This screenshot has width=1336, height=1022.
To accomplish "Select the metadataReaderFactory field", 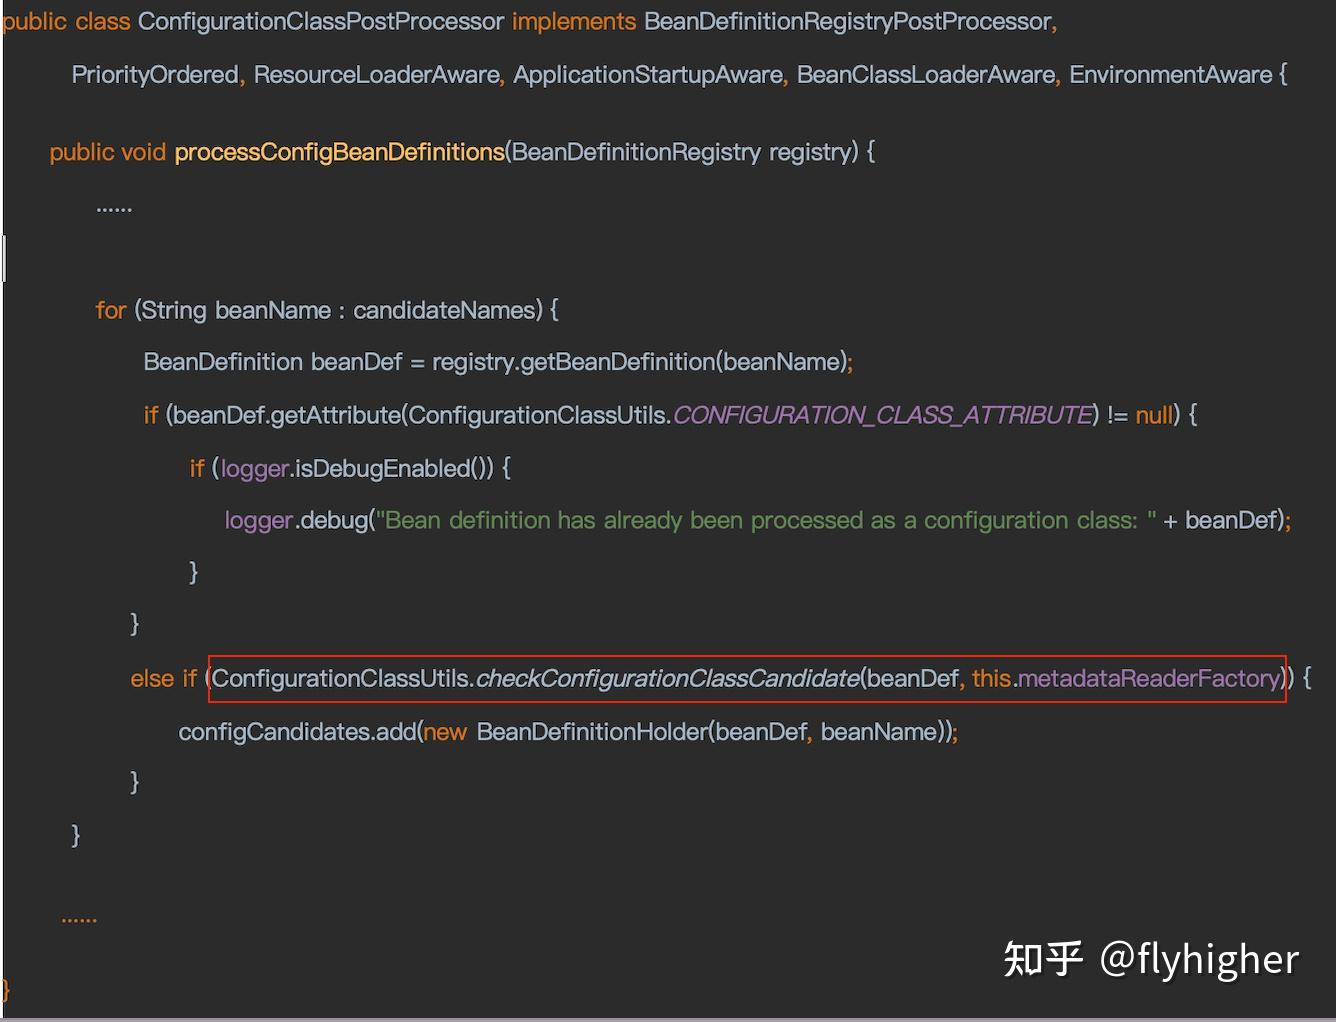I will 1149,679.
